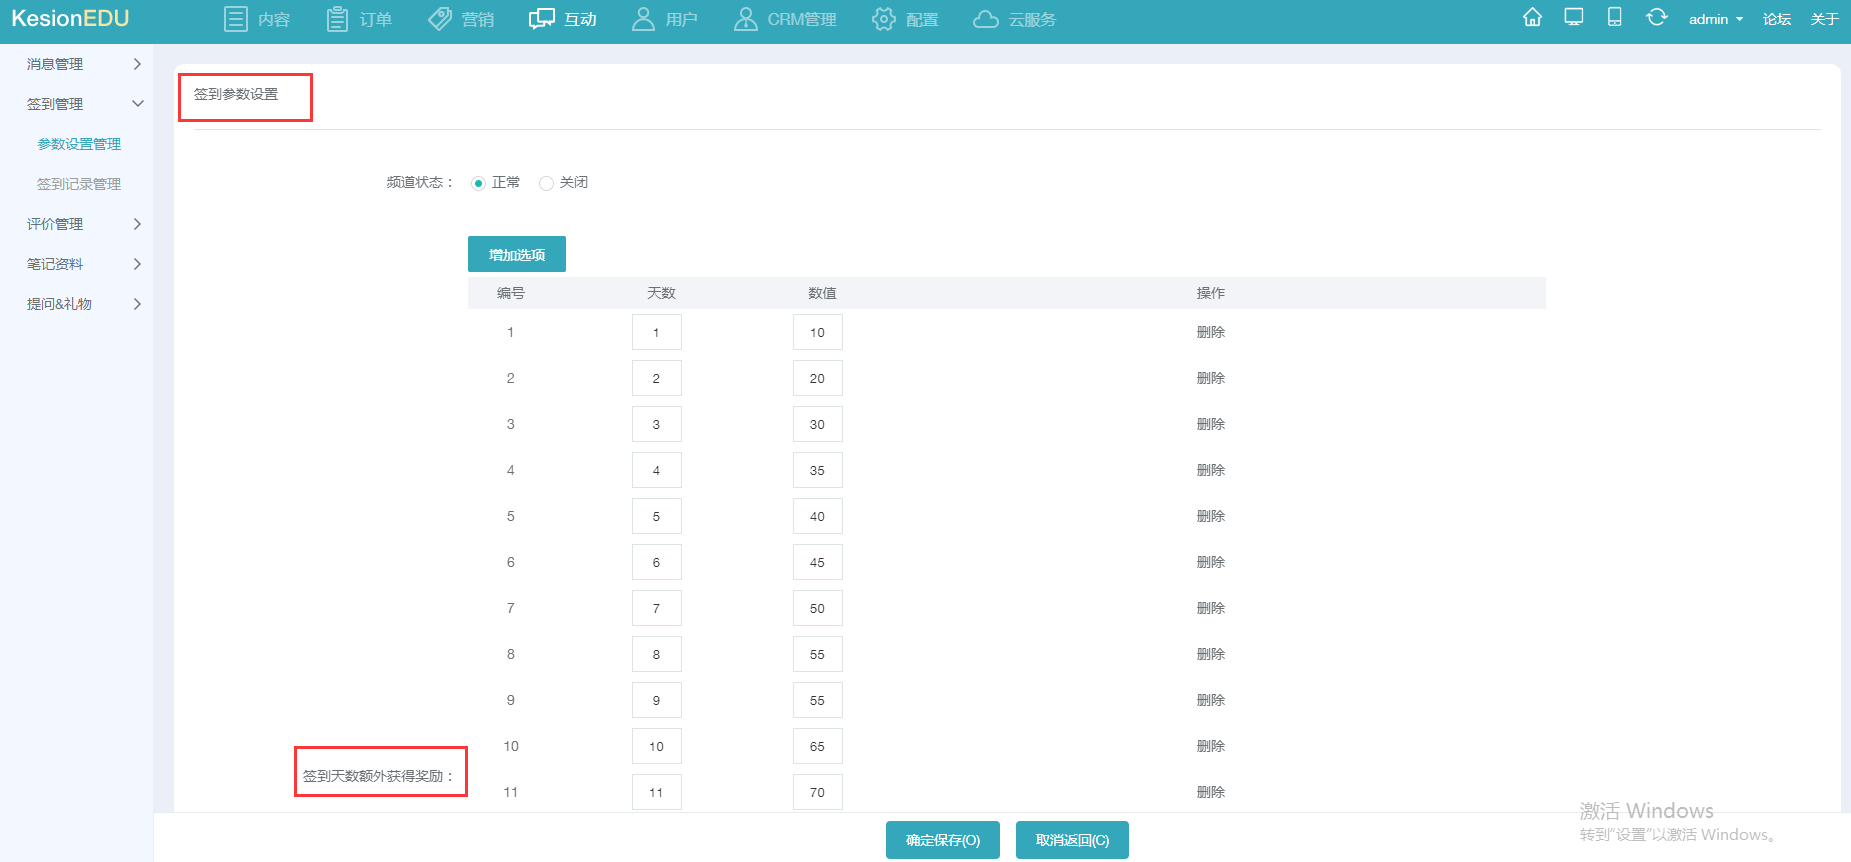Click the desktop monitor preview icon
1851x862 pixels.
1573,18
